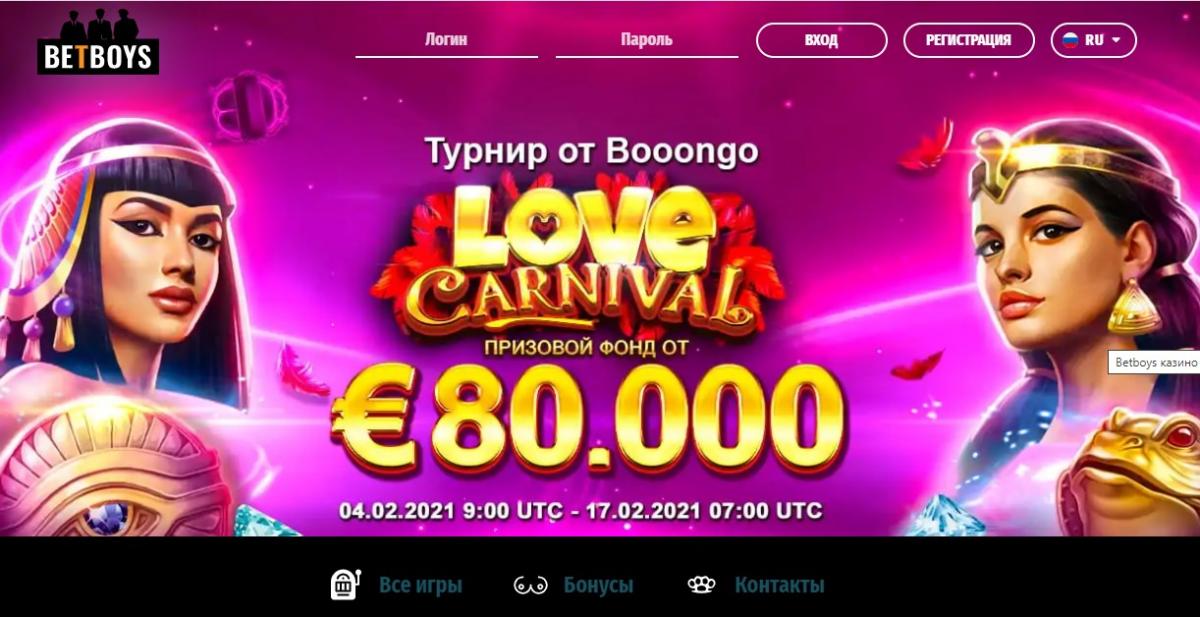Click the brass knuckles icon beside Контакты
The width and height of the screenshot is (1200, 617).
(x=702, y=585)
